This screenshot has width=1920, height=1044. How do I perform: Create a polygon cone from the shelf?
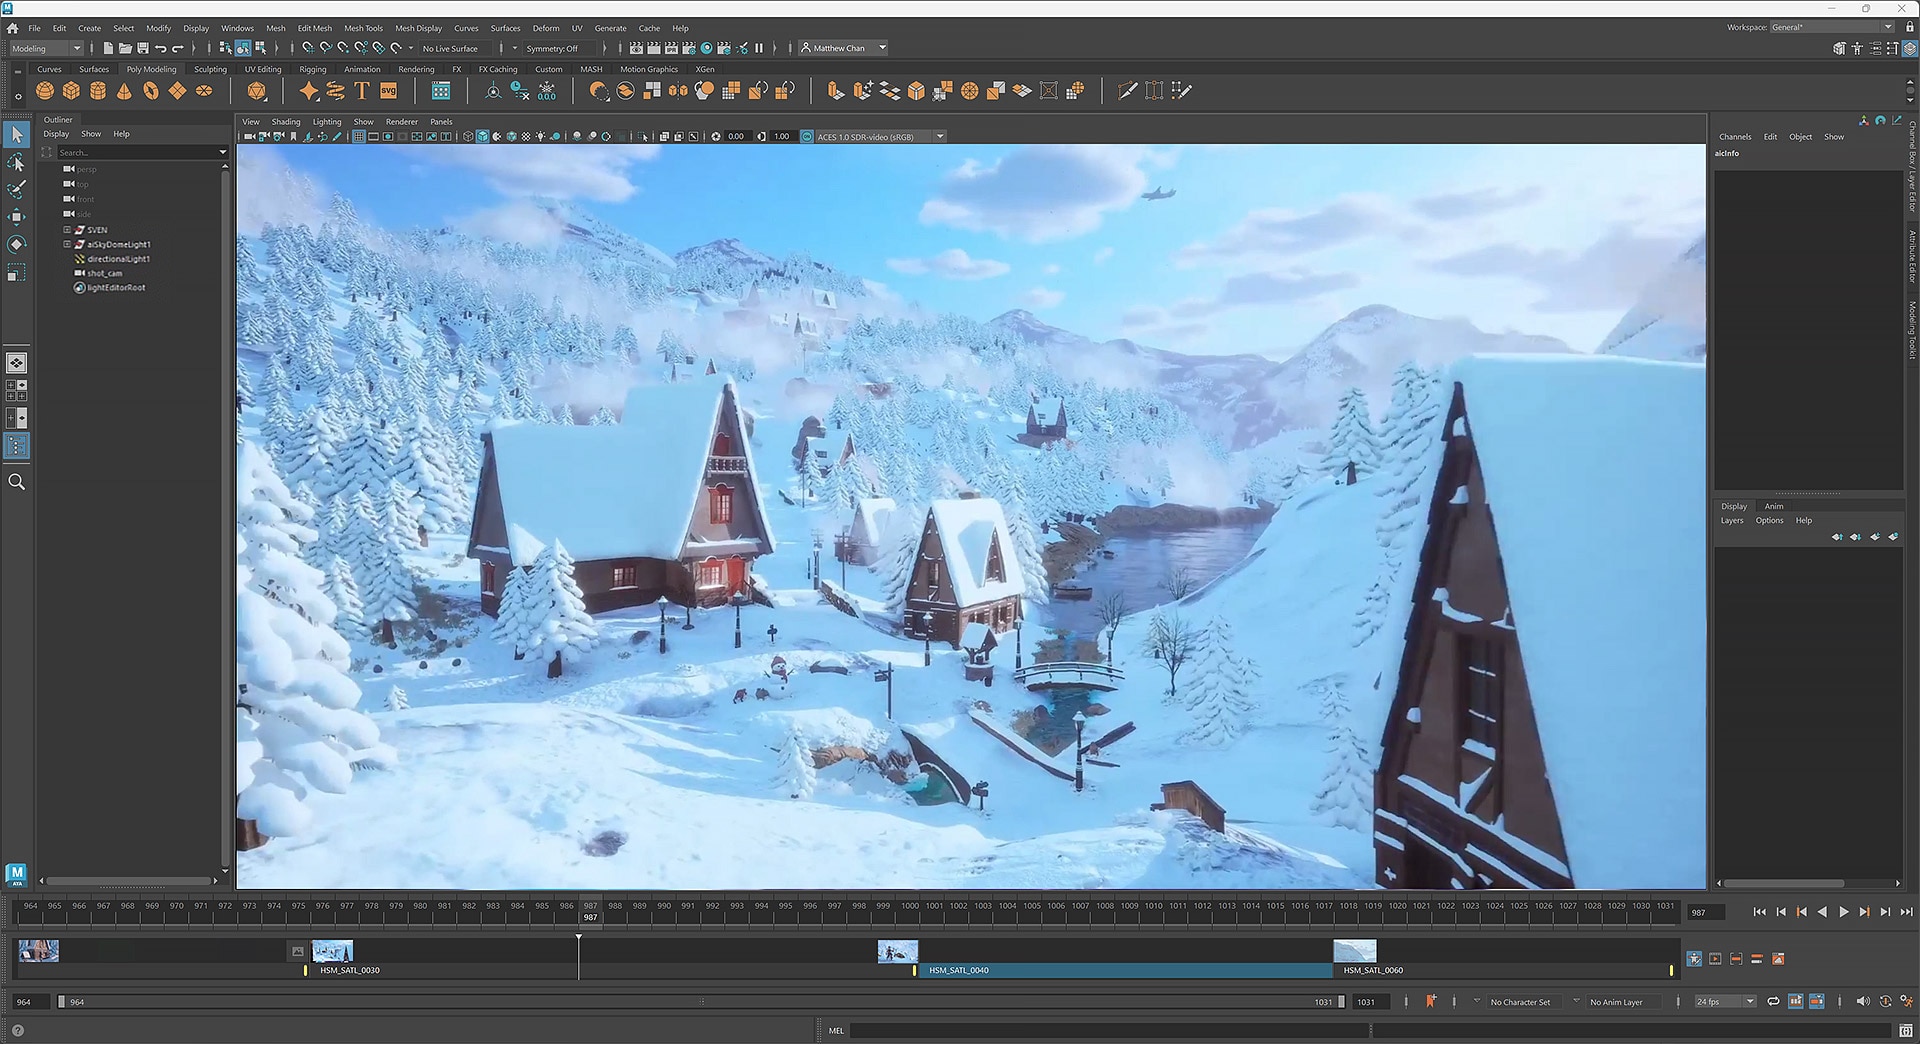pos(124,91)
